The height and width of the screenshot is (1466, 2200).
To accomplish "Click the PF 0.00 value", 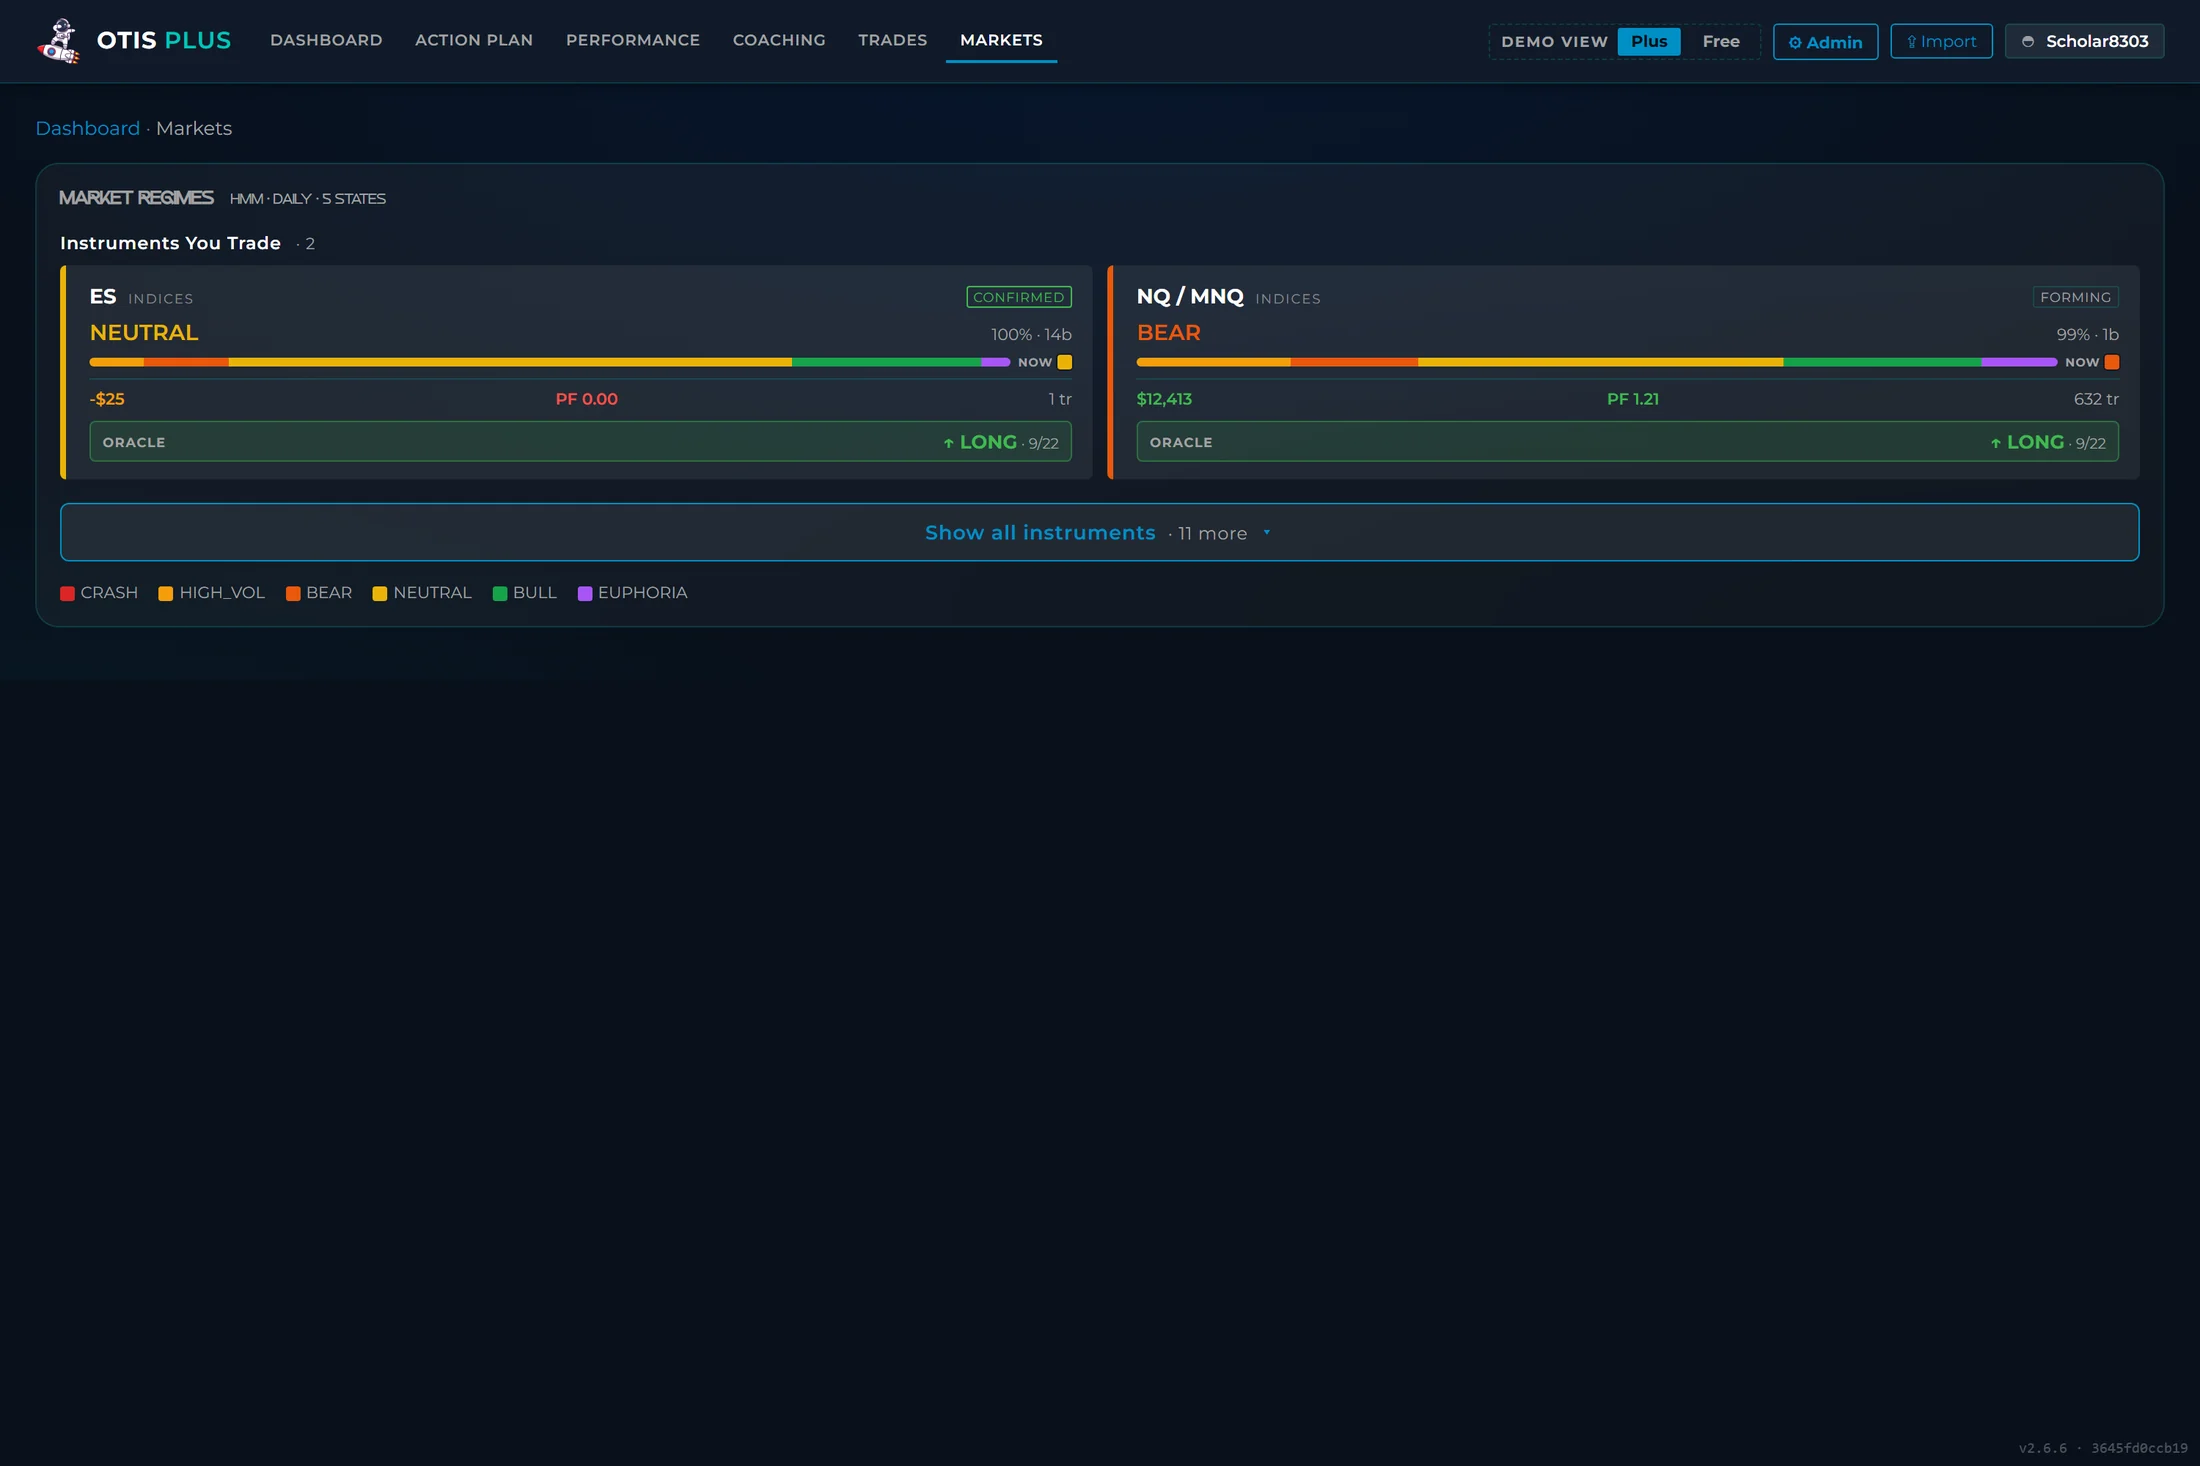I will 586,399.
